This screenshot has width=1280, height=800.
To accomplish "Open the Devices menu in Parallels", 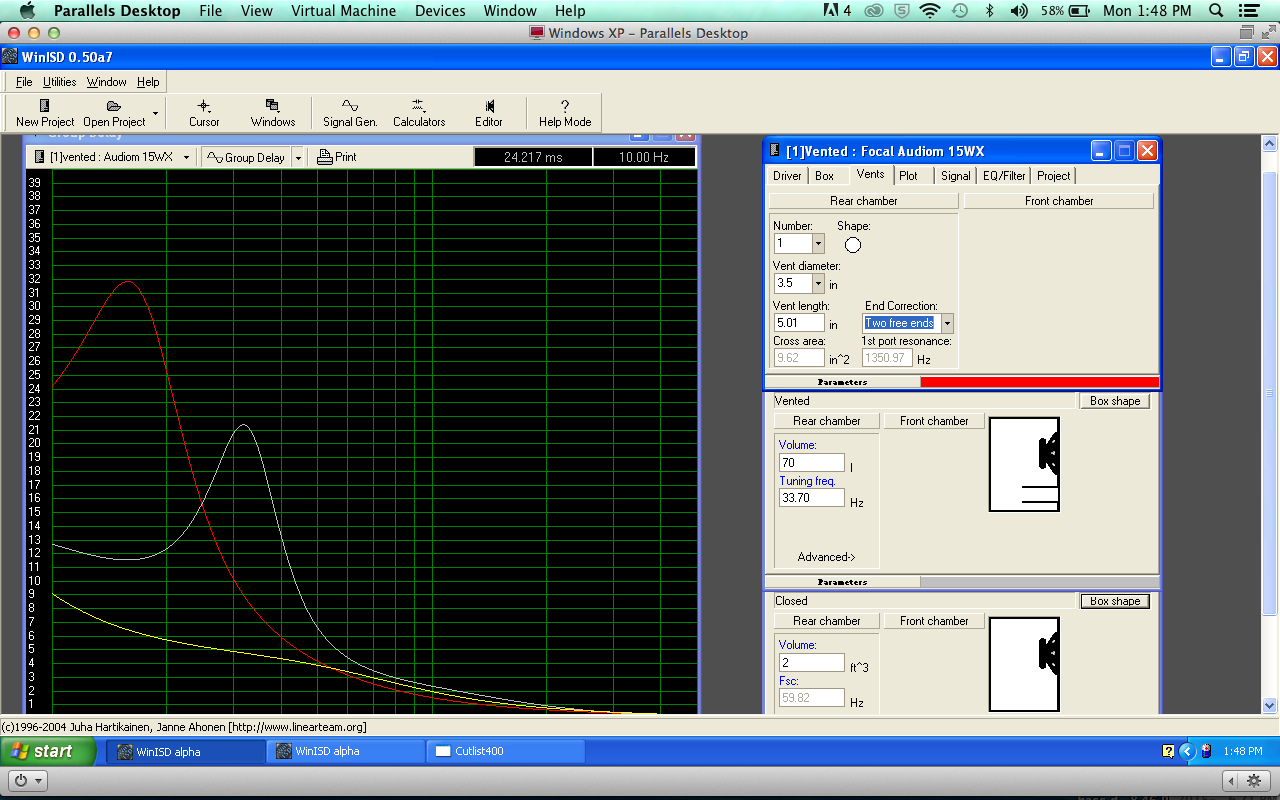I will point(440,11).
